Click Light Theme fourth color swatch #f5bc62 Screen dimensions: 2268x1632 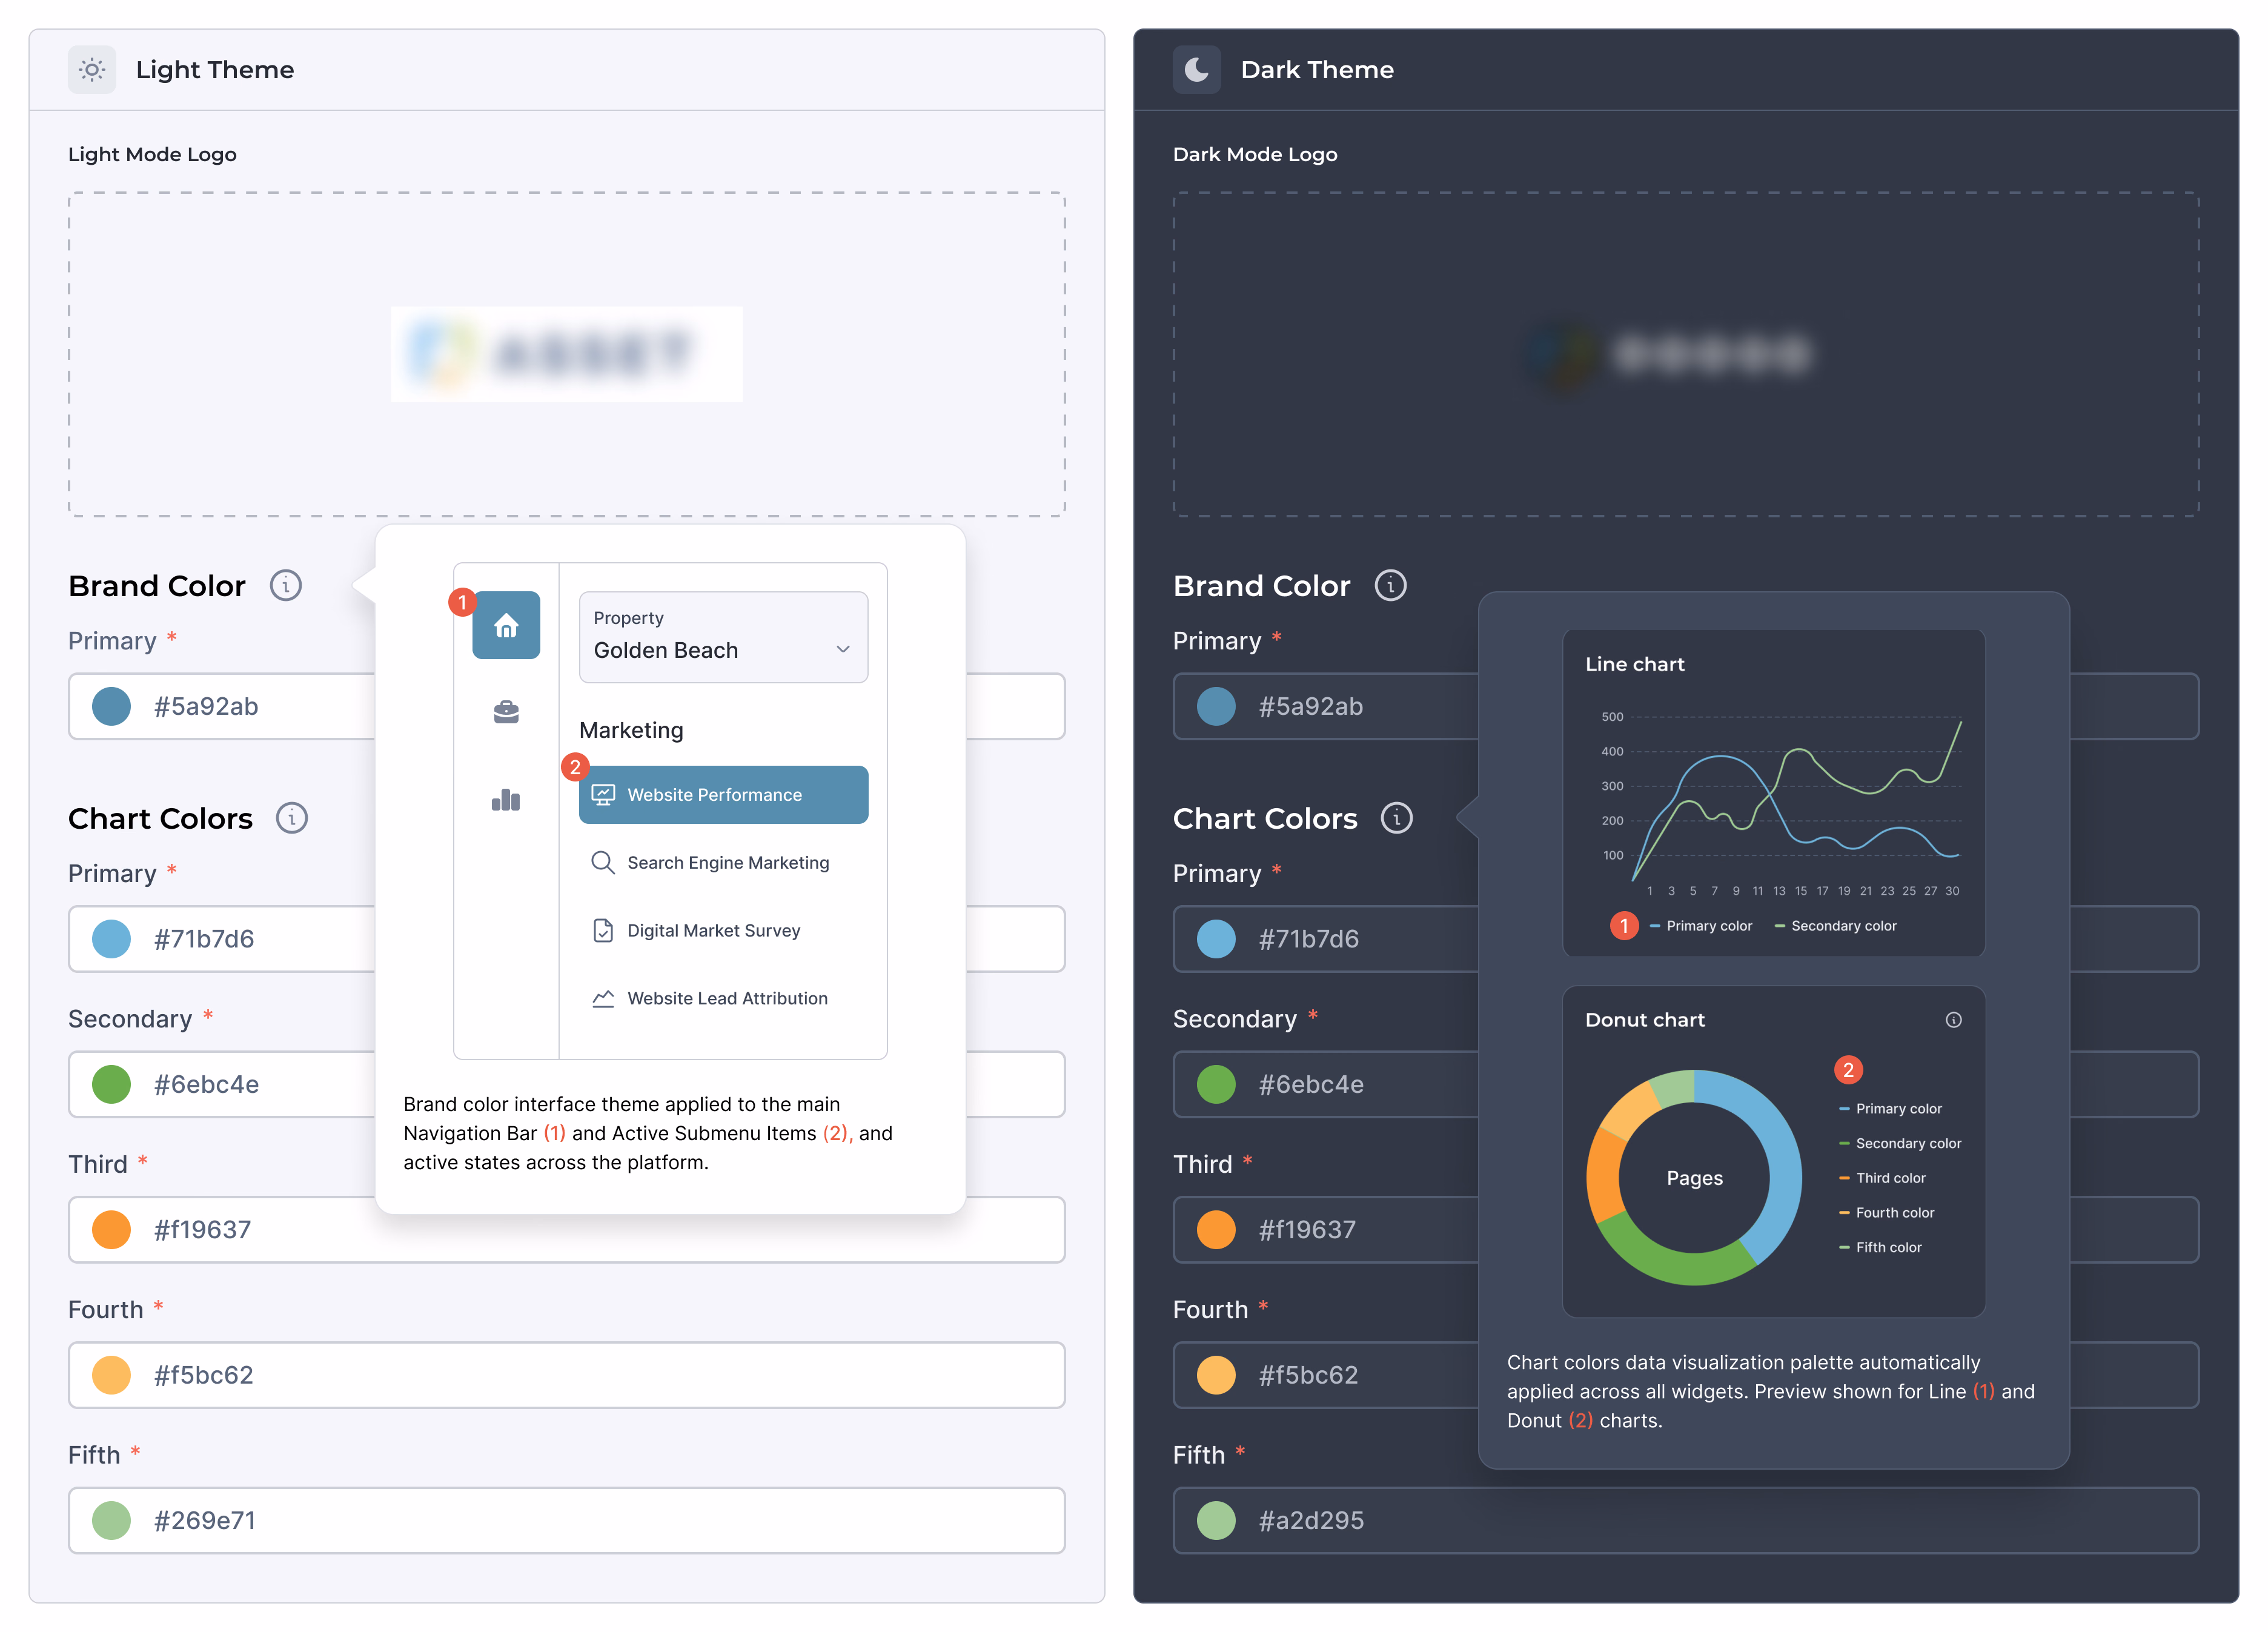[x=111, y=1375]
